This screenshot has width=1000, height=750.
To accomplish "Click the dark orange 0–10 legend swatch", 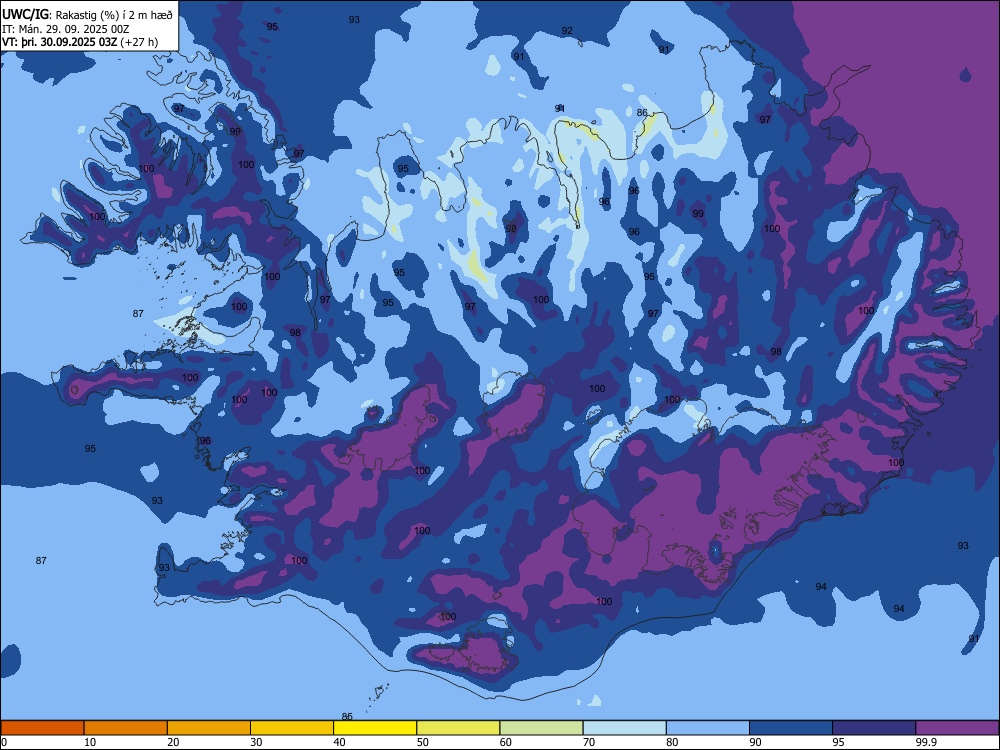I will pos(42,728).
